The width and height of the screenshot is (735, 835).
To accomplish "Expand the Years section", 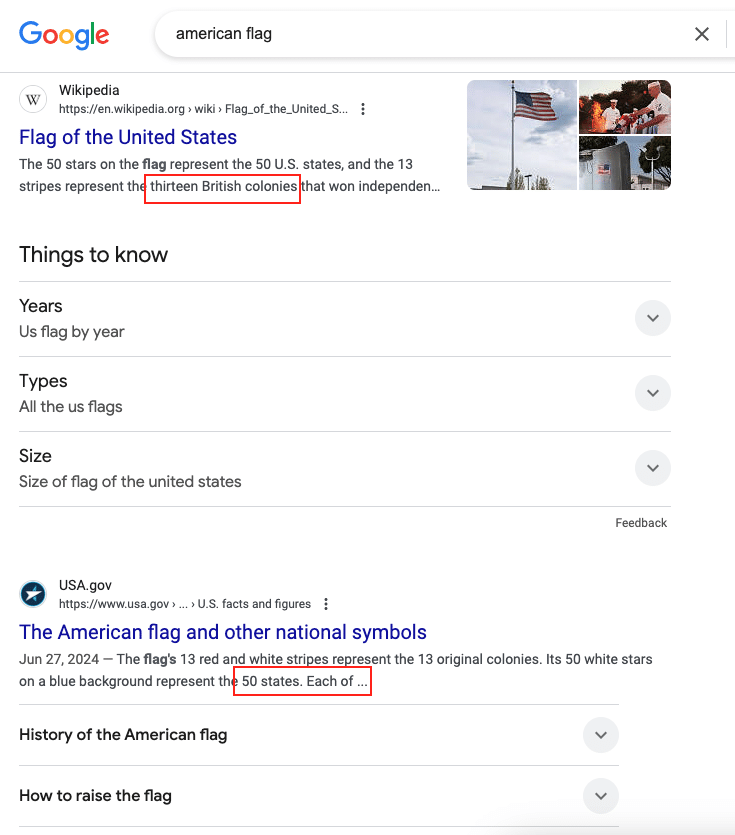I will click(x=652, y=318).
